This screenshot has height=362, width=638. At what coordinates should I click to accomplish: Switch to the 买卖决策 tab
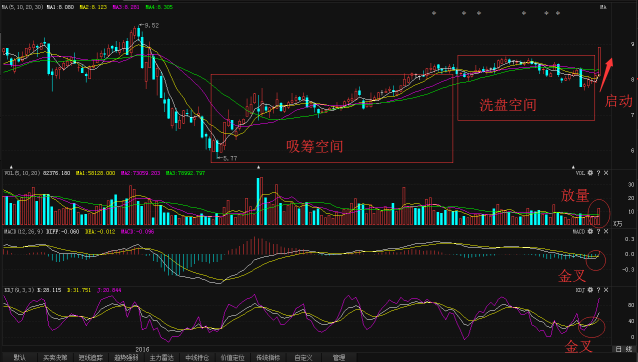pyautogui.click(x=55, y=358)
